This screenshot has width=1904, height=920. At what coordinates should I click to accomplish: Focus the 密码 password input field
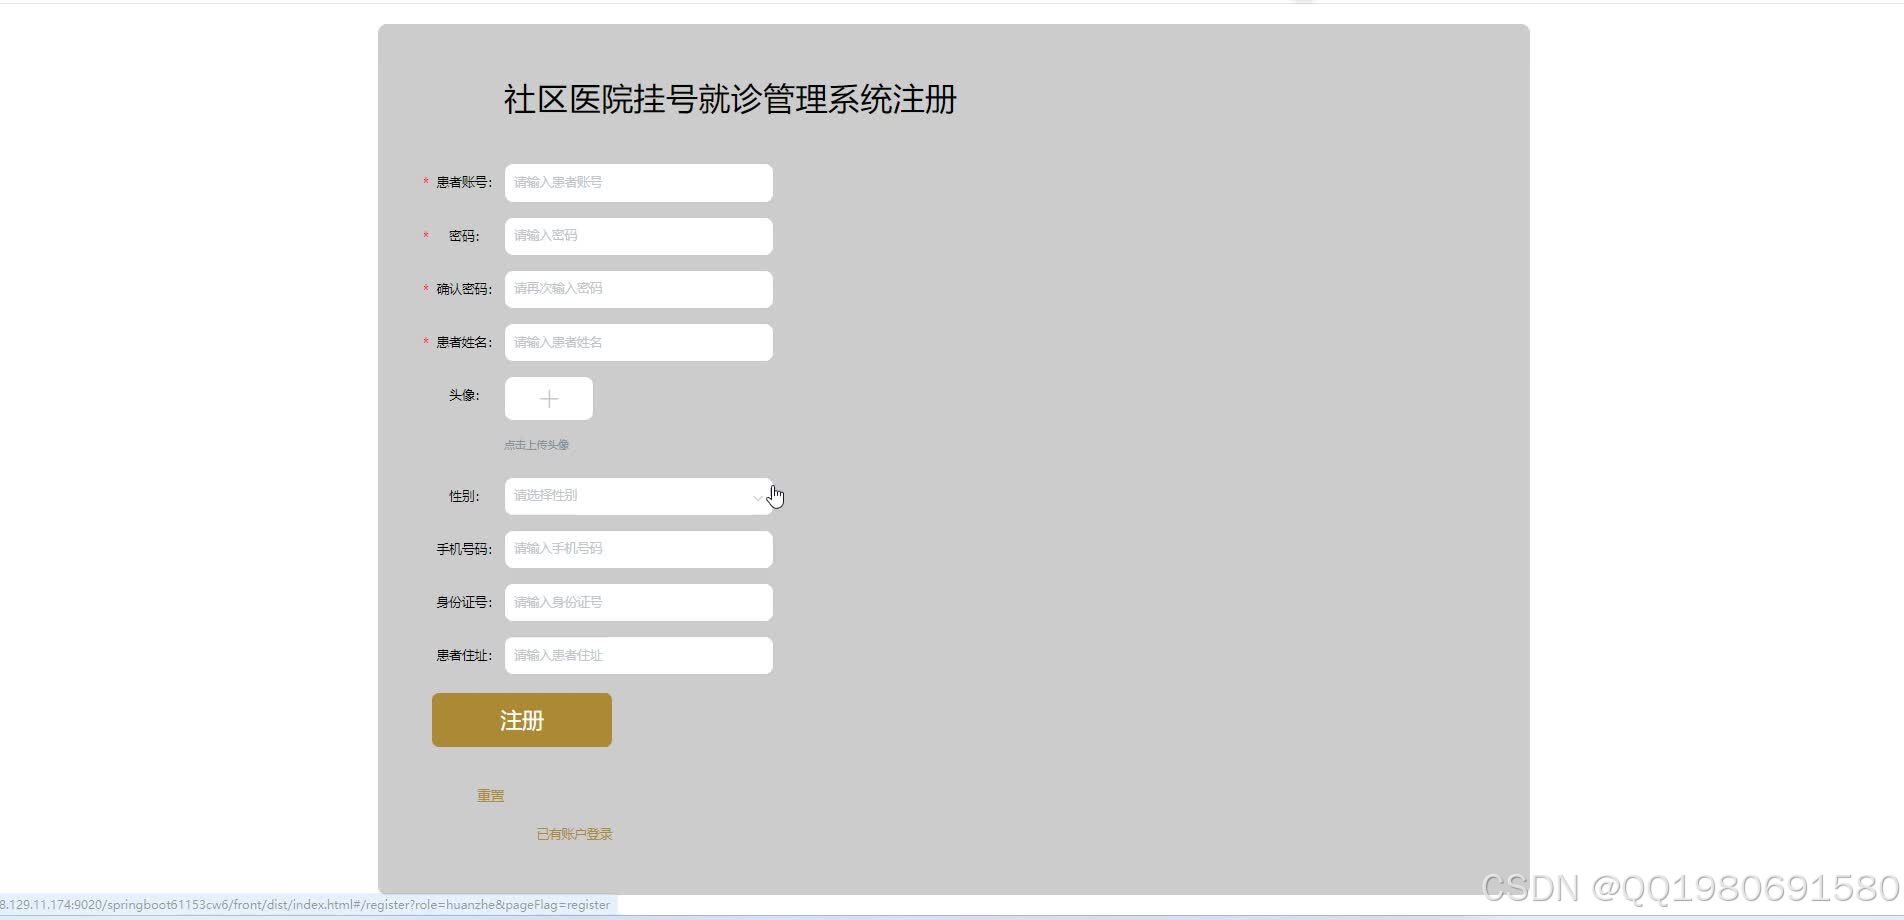[x=638, y=236]
